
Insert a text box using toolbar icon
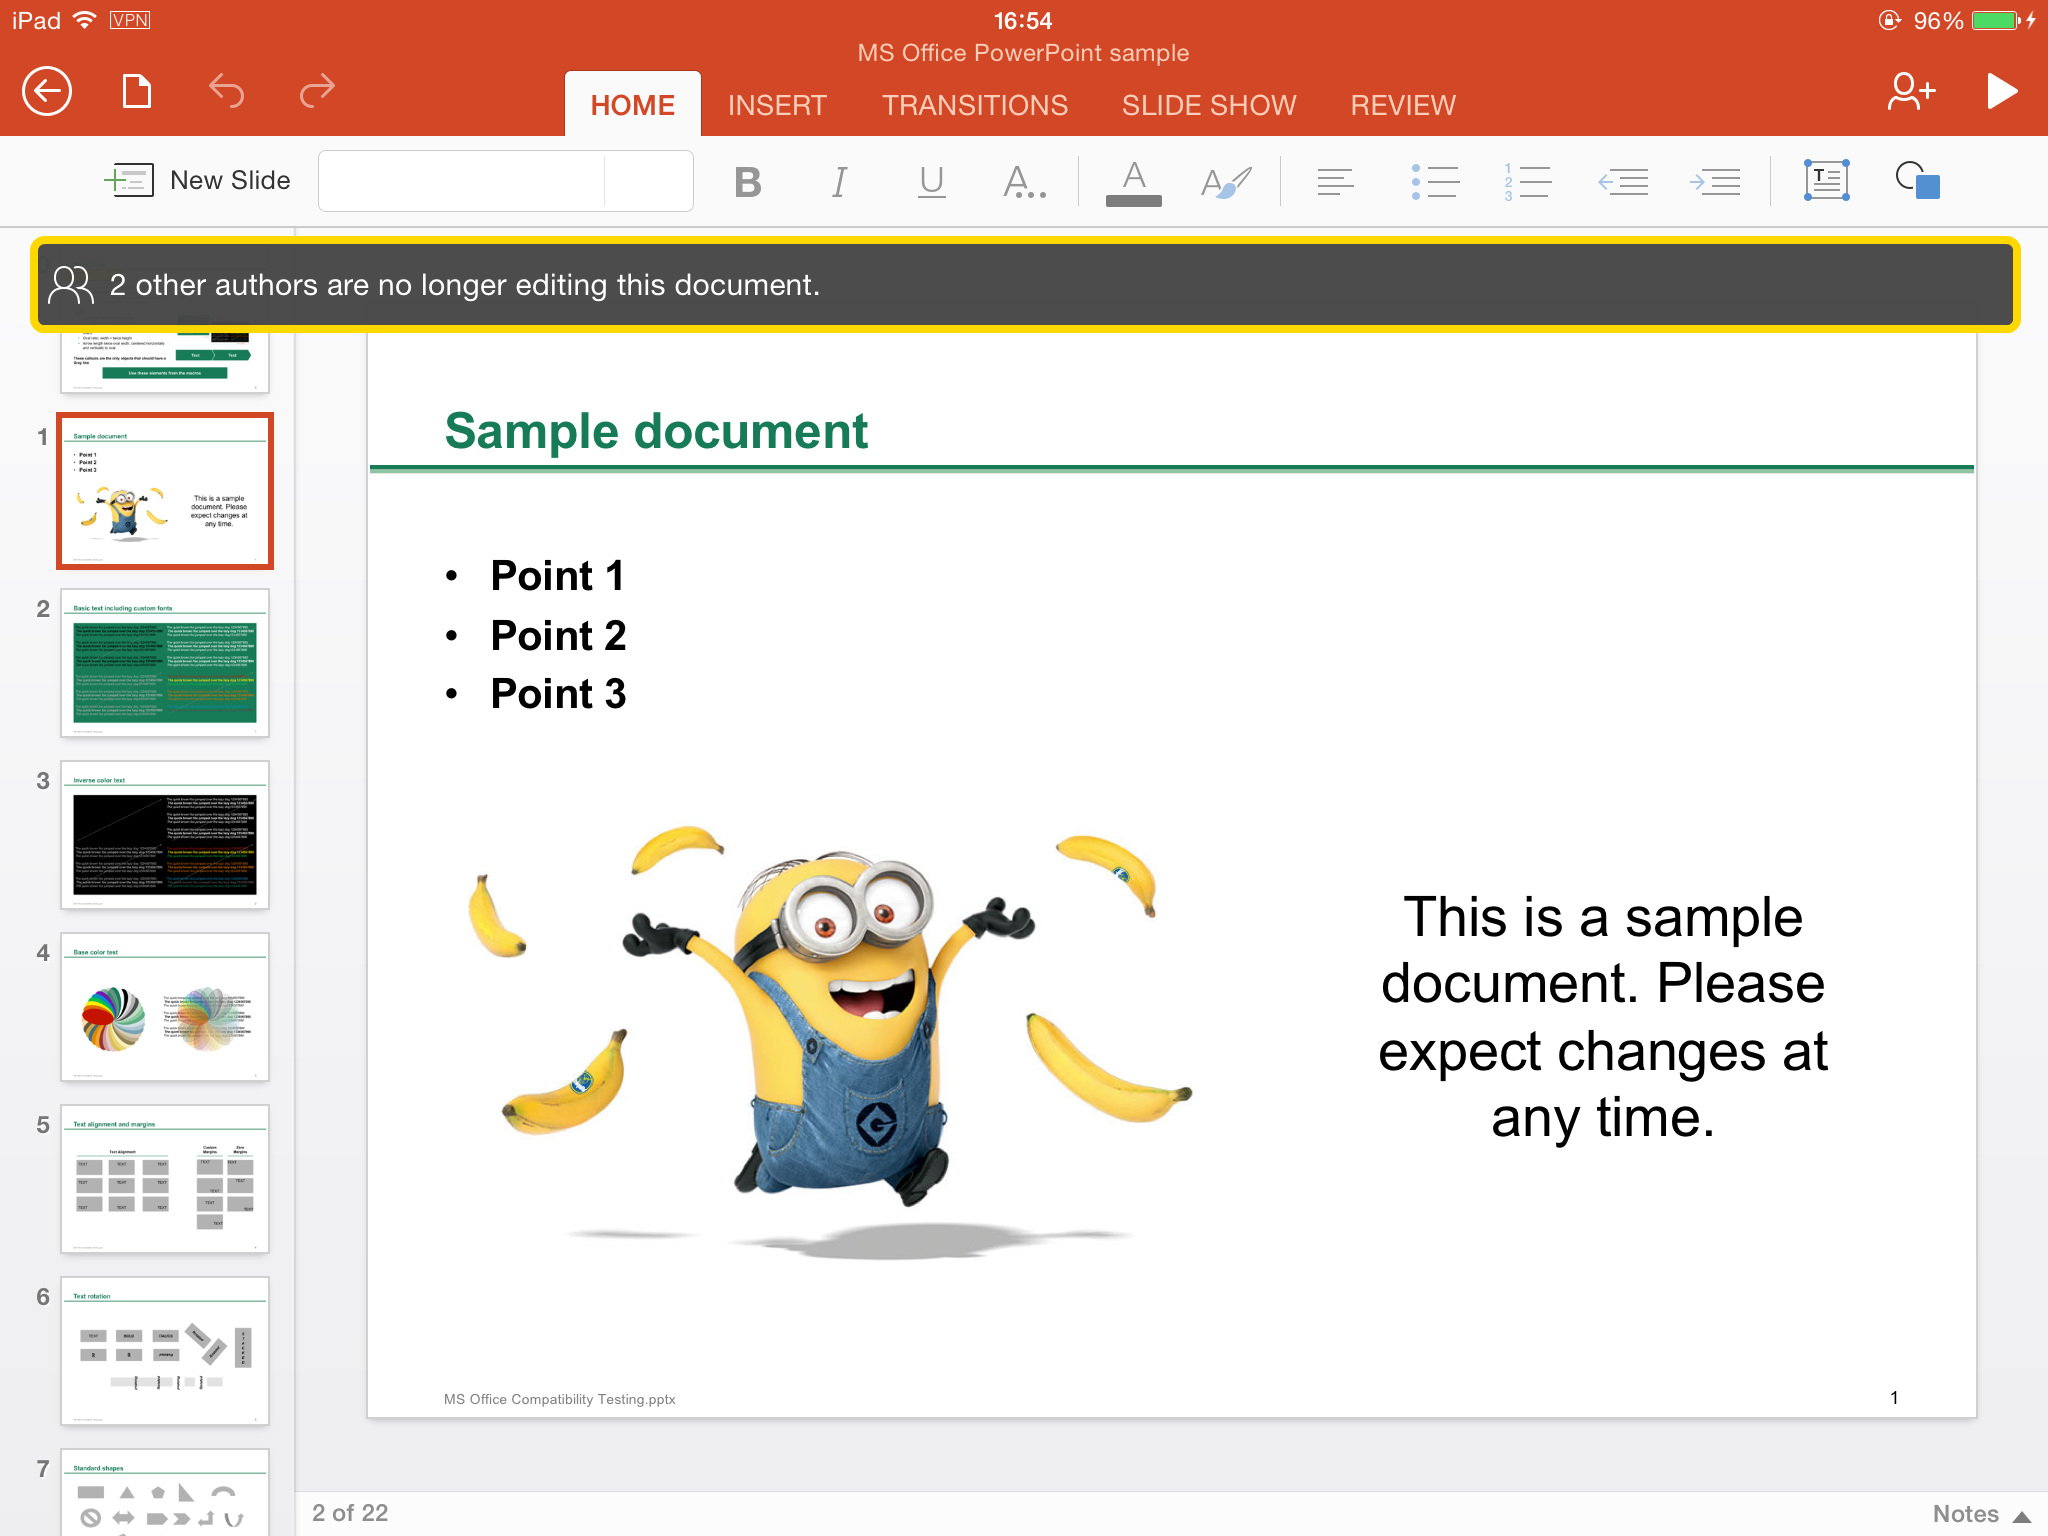click(x=1826, y=181)
